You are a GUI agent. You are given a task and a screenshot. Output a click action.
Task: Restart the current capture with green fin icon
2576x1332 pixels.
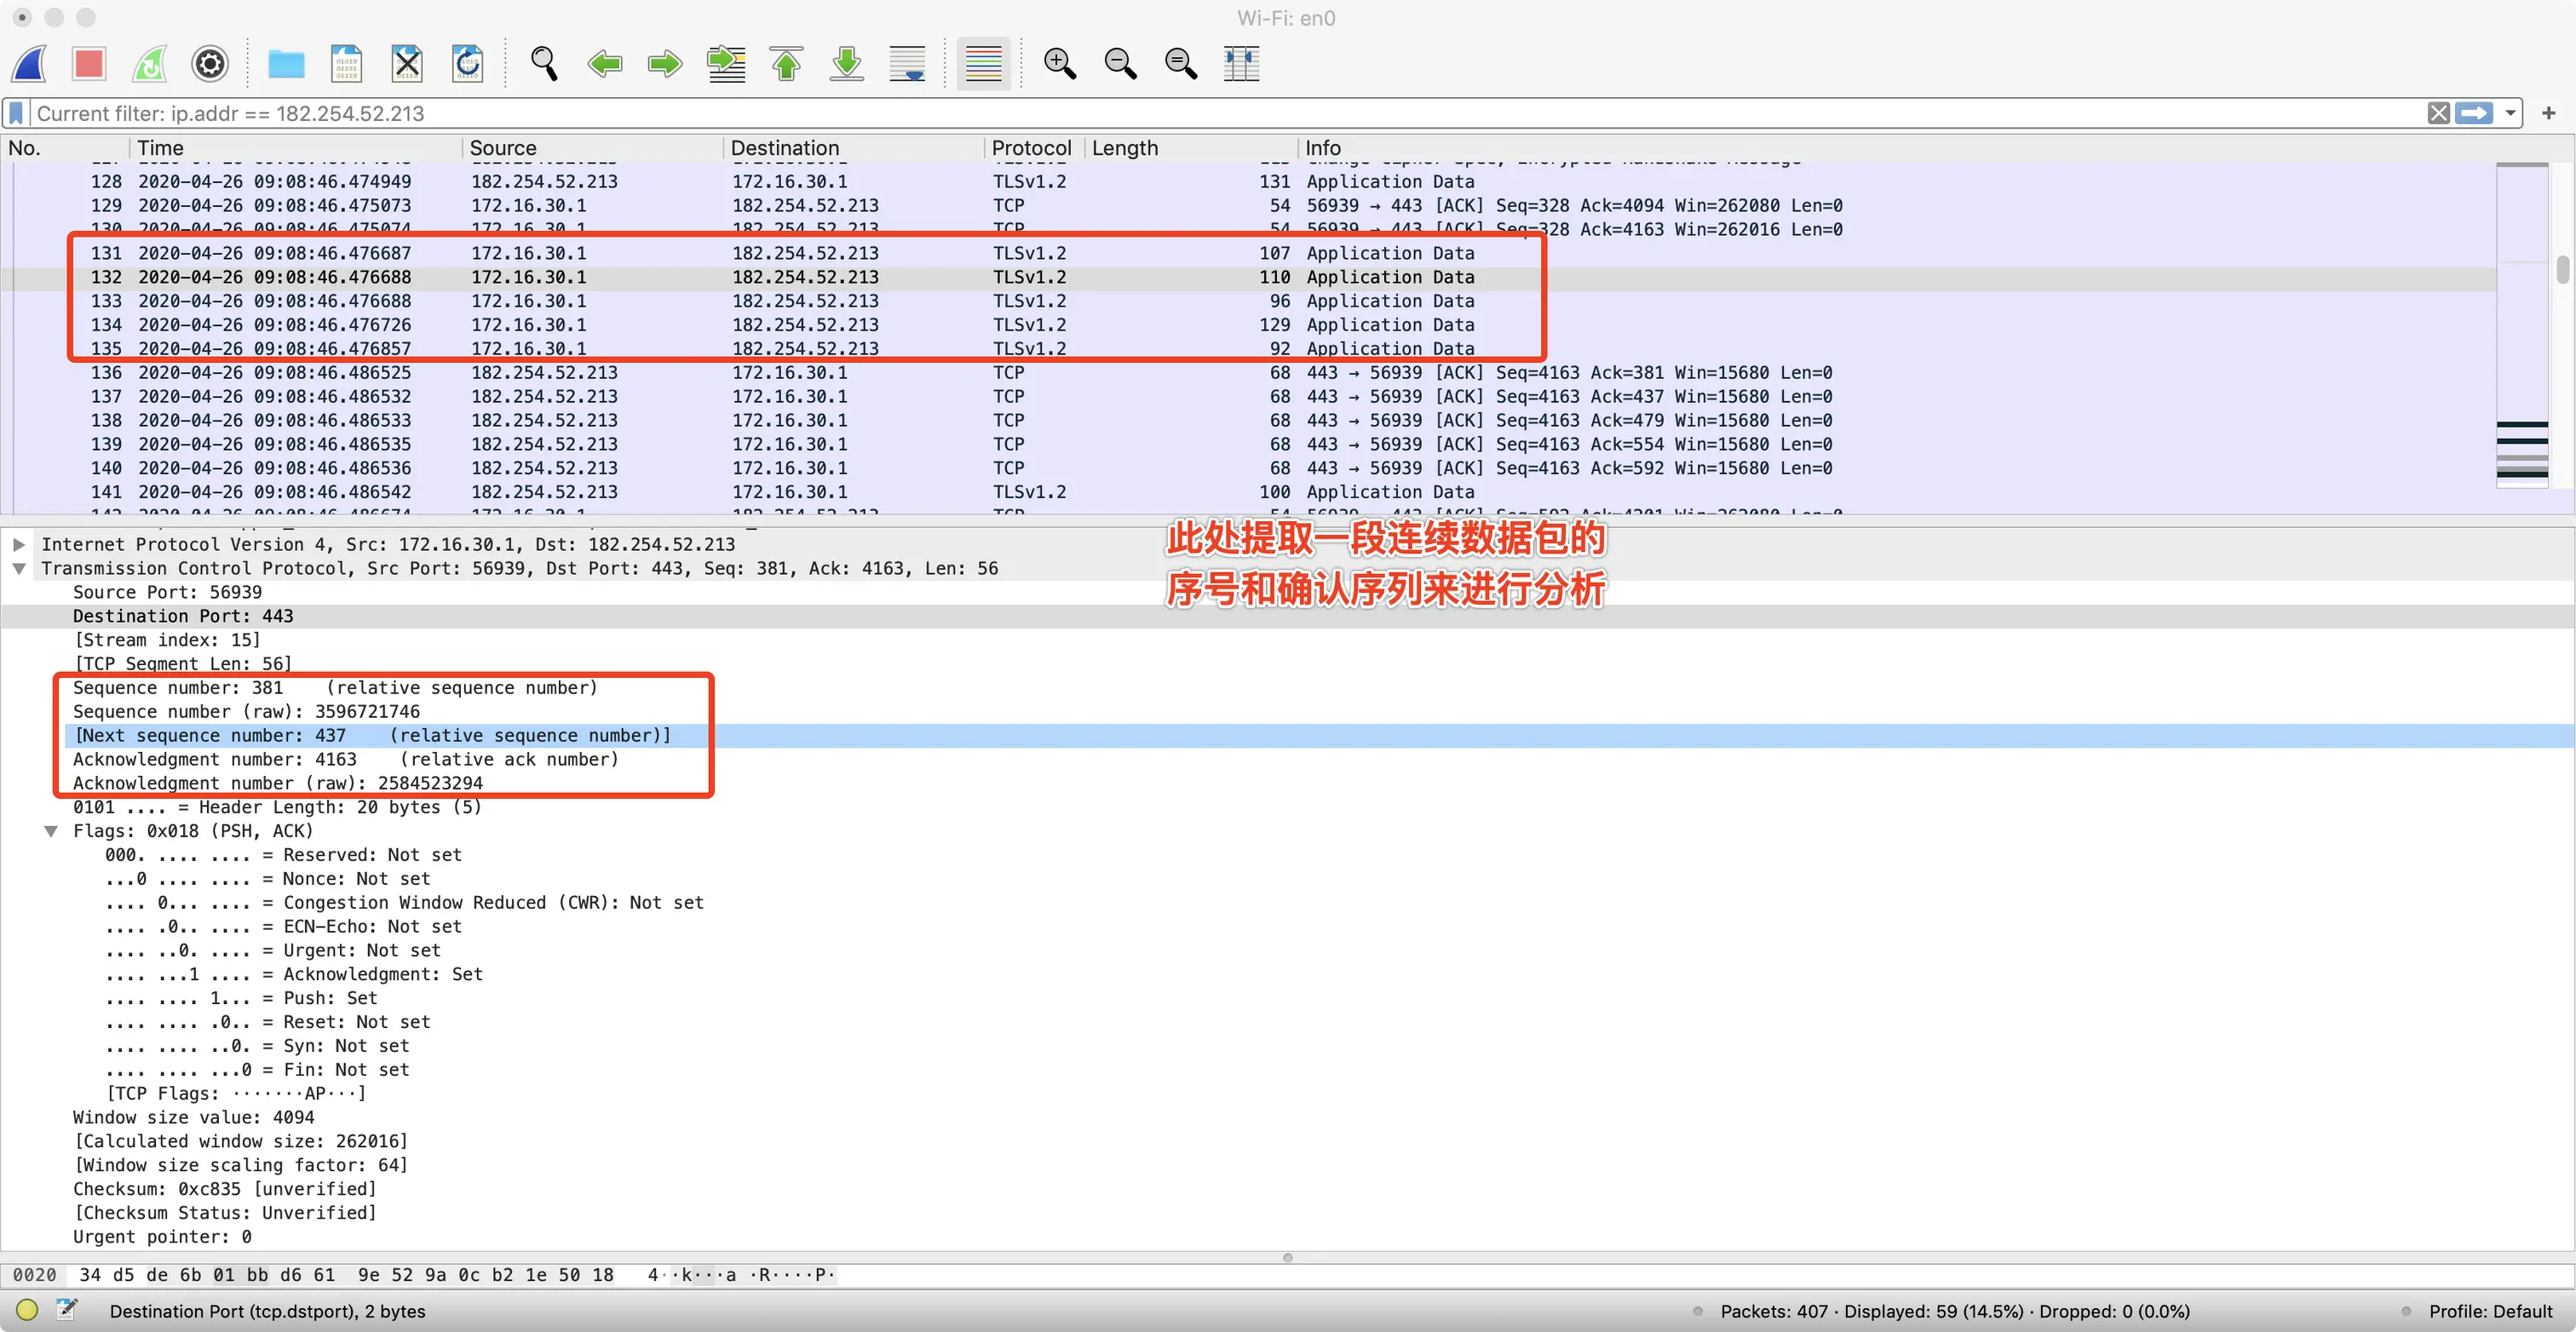[150, 64]
